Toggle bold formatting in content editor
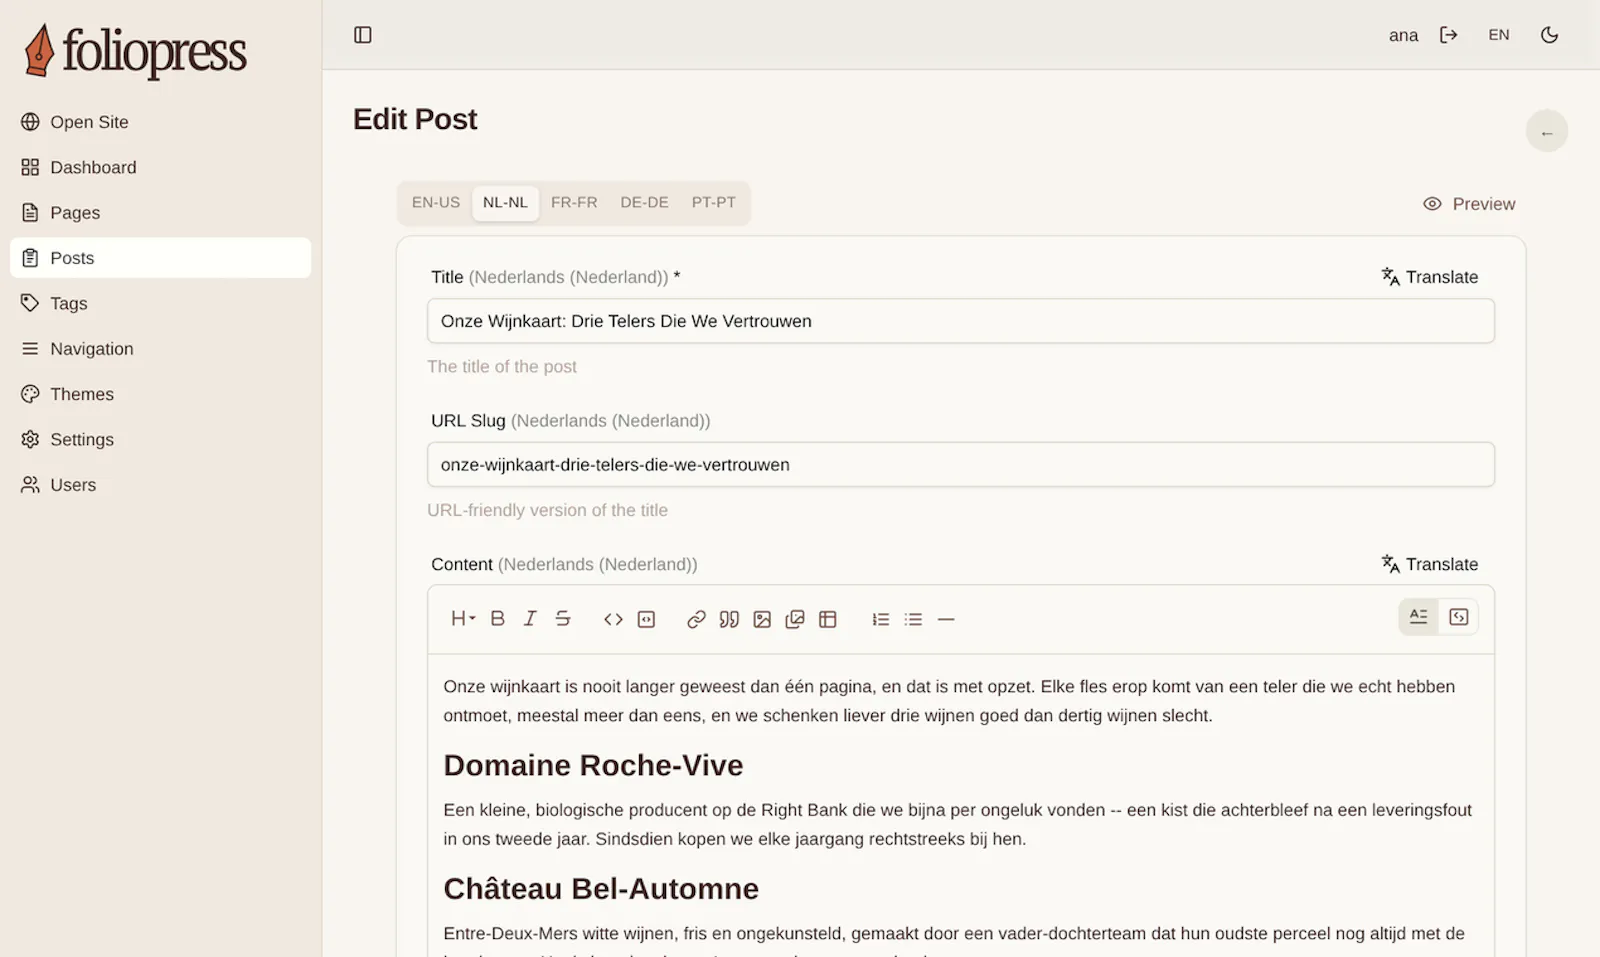1600x957 pixels. point(498,619)
